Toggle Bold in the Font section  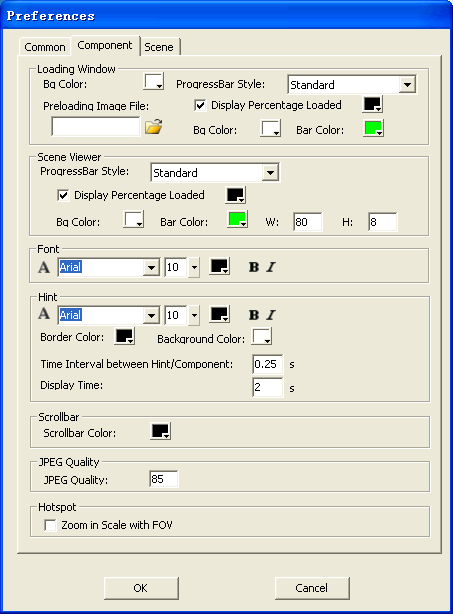254,267
